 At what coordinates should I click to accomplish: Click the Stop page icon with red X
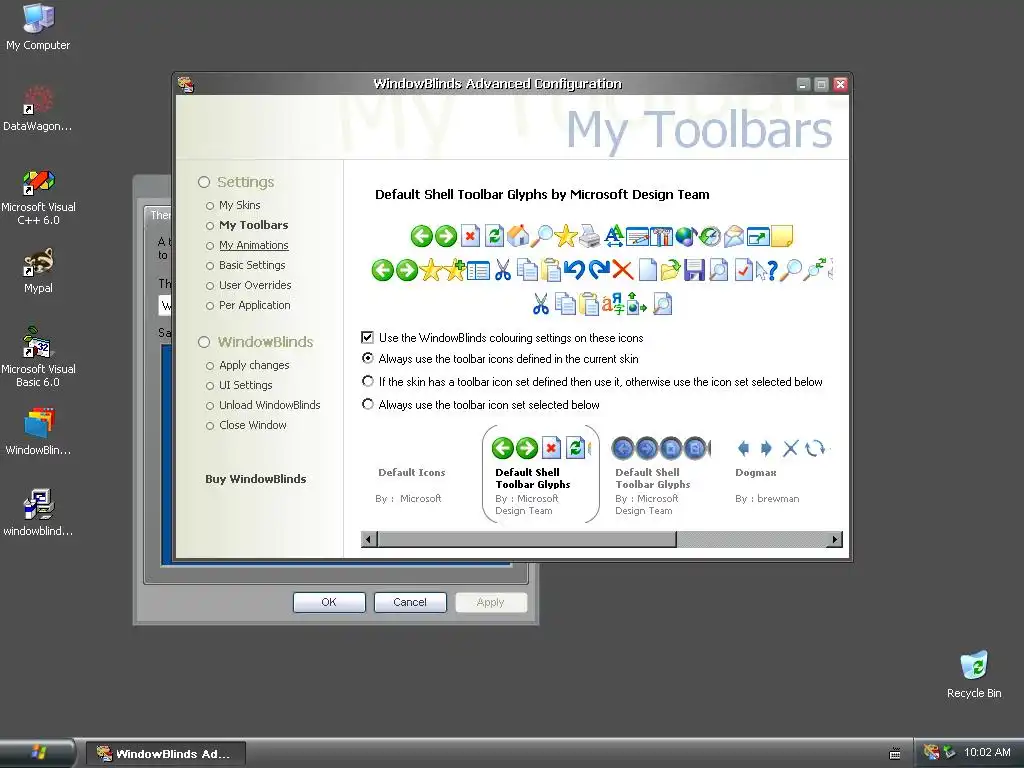tap(470, 236)
